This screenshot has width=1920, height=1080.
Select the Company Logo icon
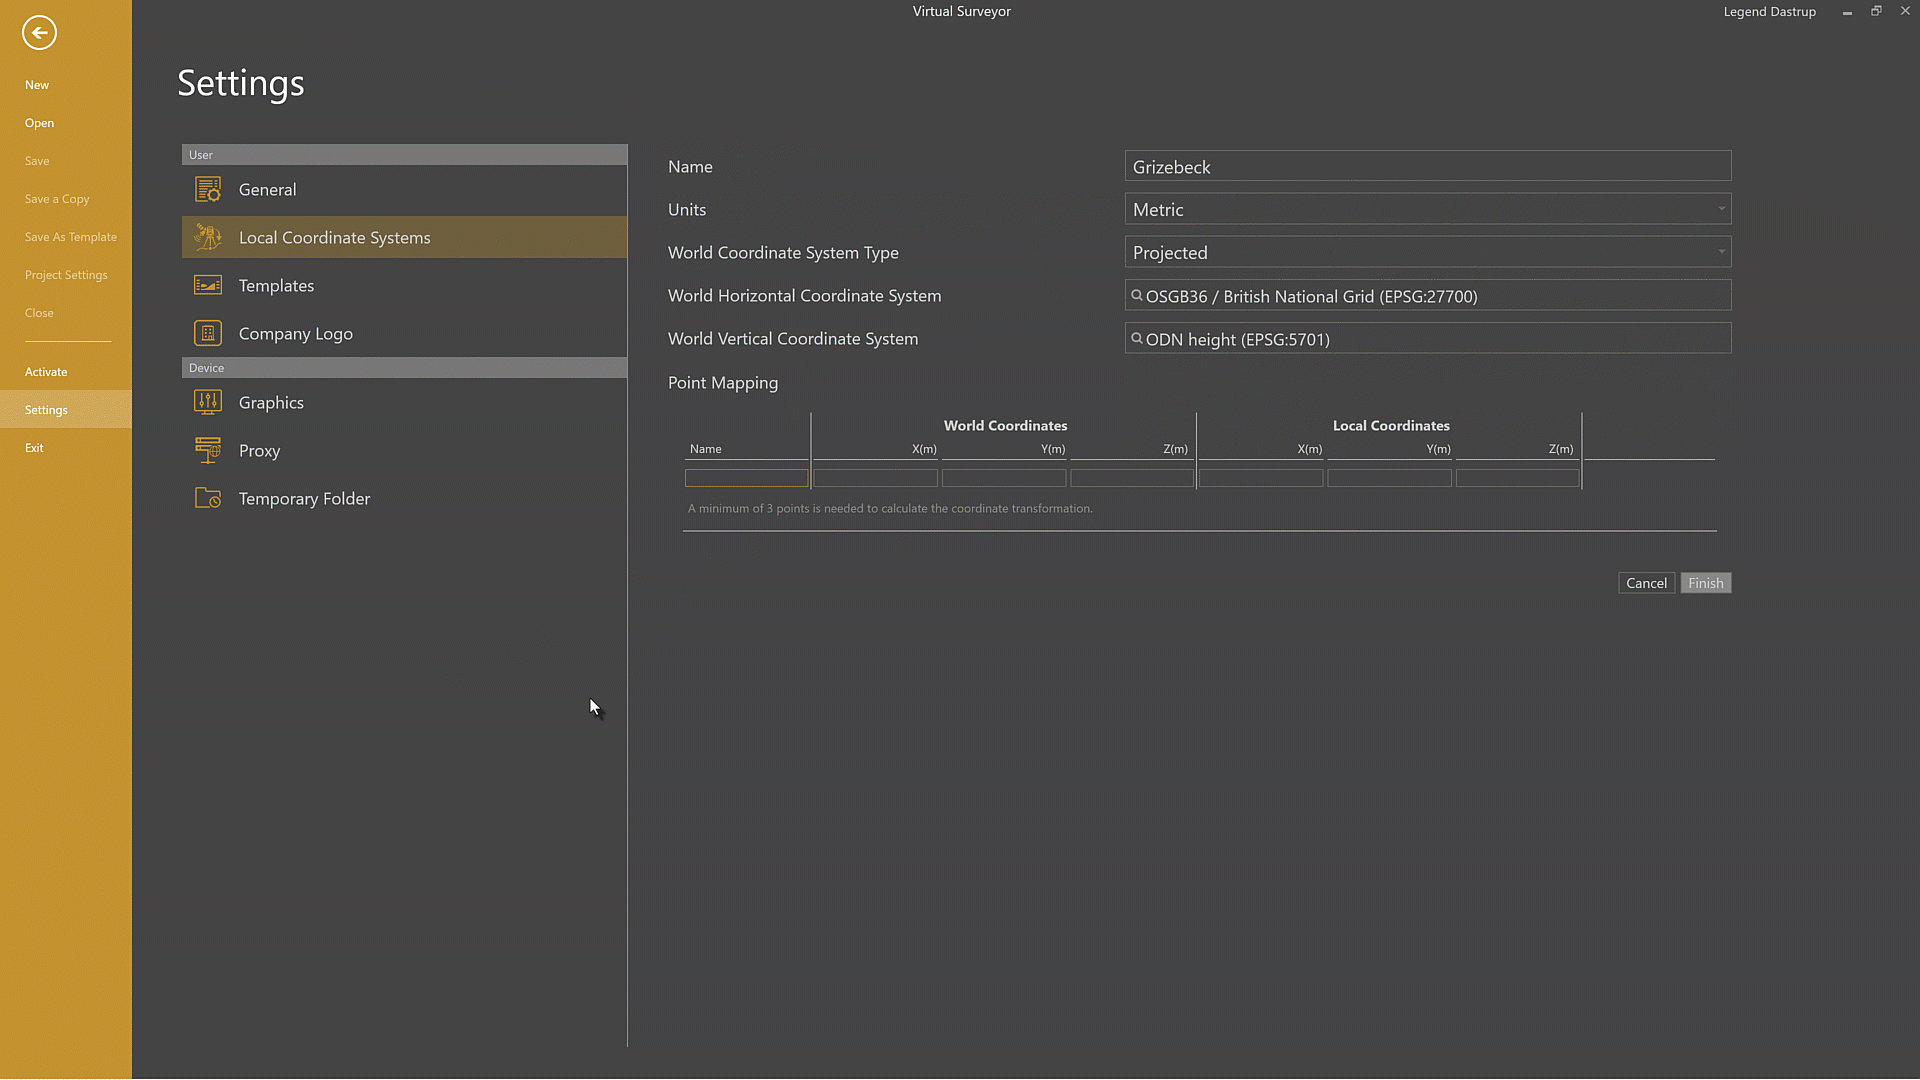click(207, 333)
